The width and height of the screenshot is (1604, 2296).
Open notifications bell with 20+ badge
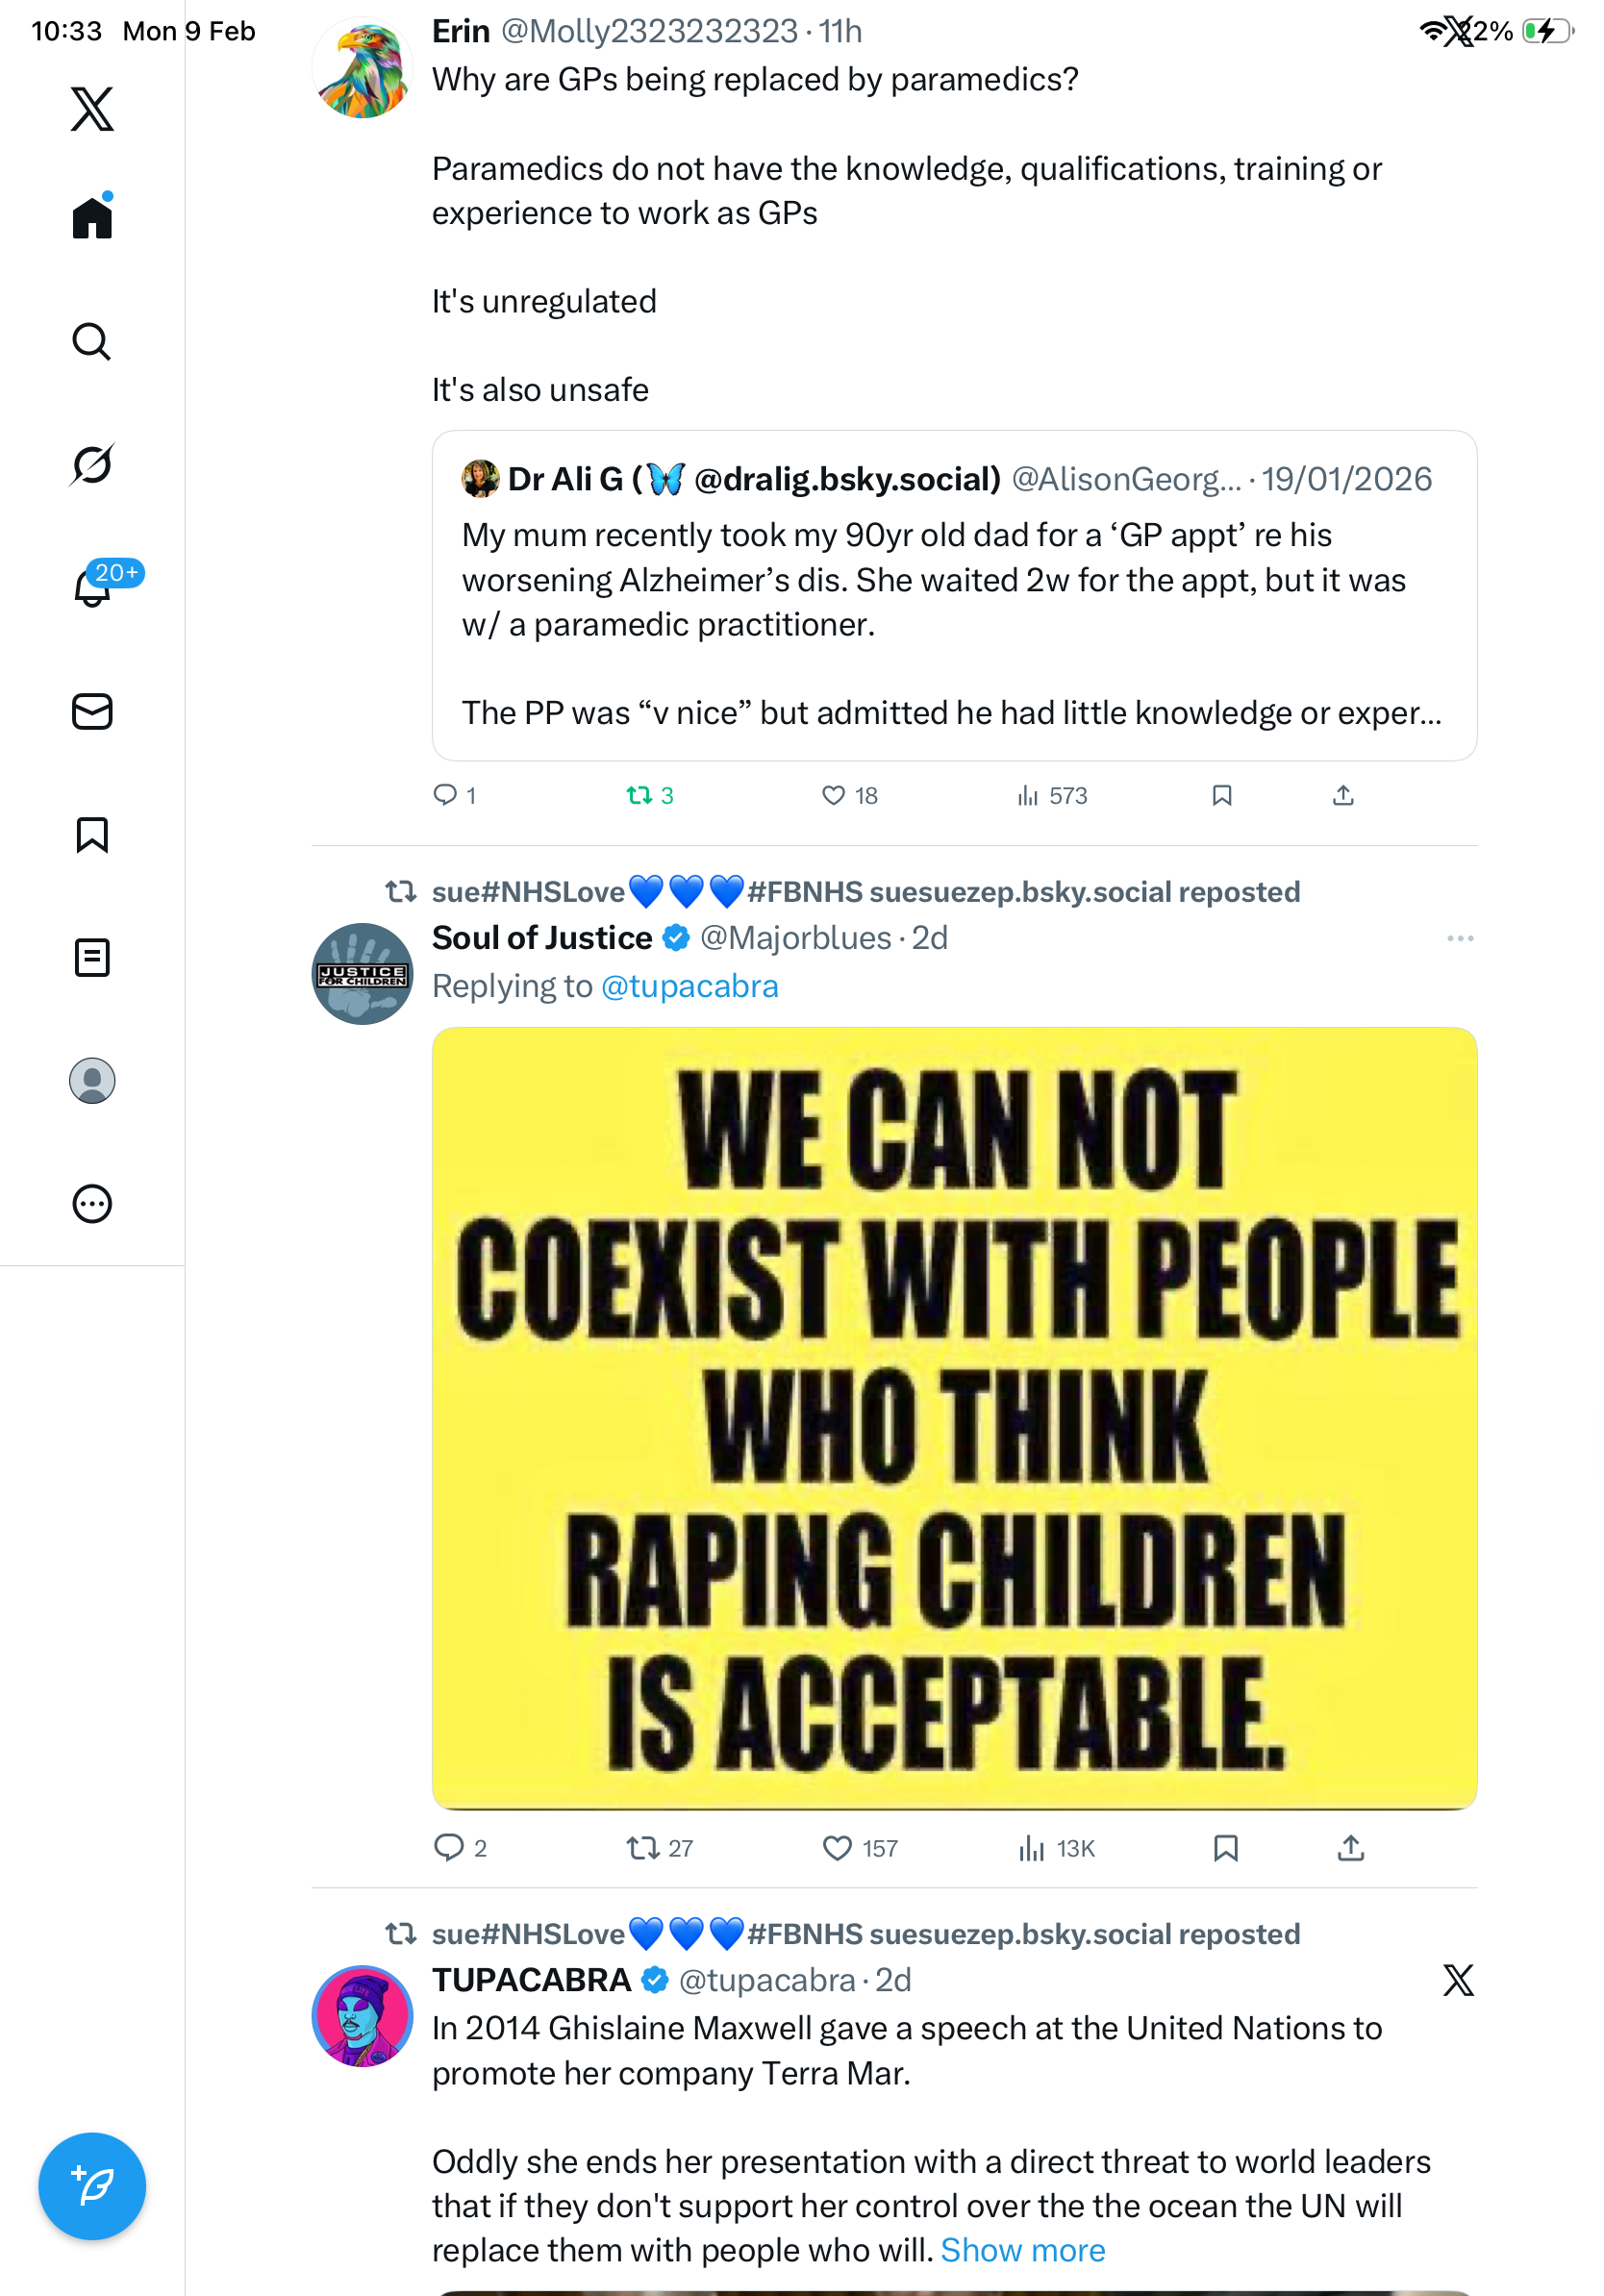(x=92, y=587)
